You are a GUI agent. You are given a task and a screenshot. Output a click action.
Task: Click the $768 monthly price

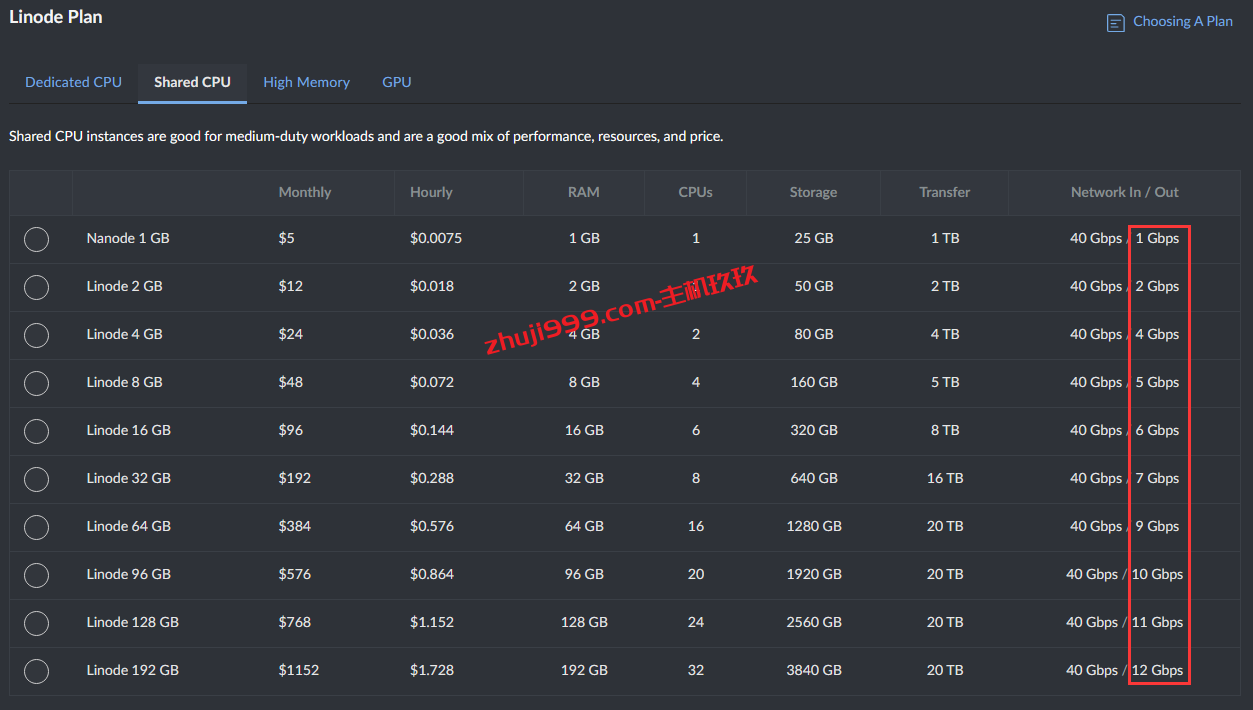[295, 622]
